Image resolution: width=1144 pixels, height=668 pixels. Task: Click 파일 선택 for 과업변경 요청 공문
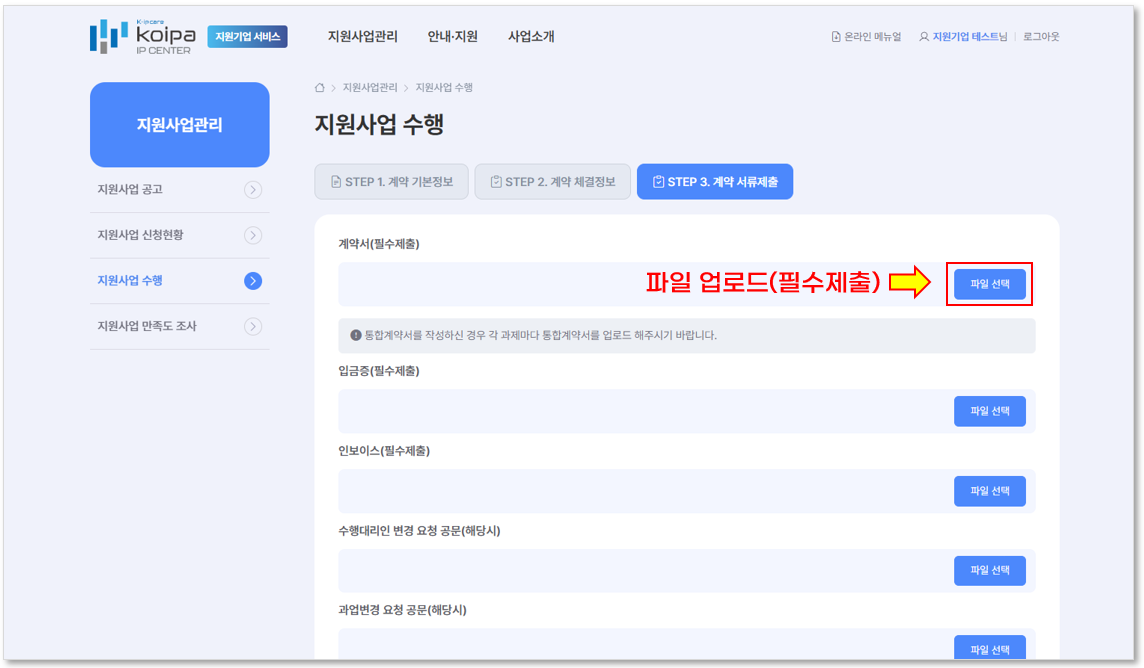click(989, 648)
